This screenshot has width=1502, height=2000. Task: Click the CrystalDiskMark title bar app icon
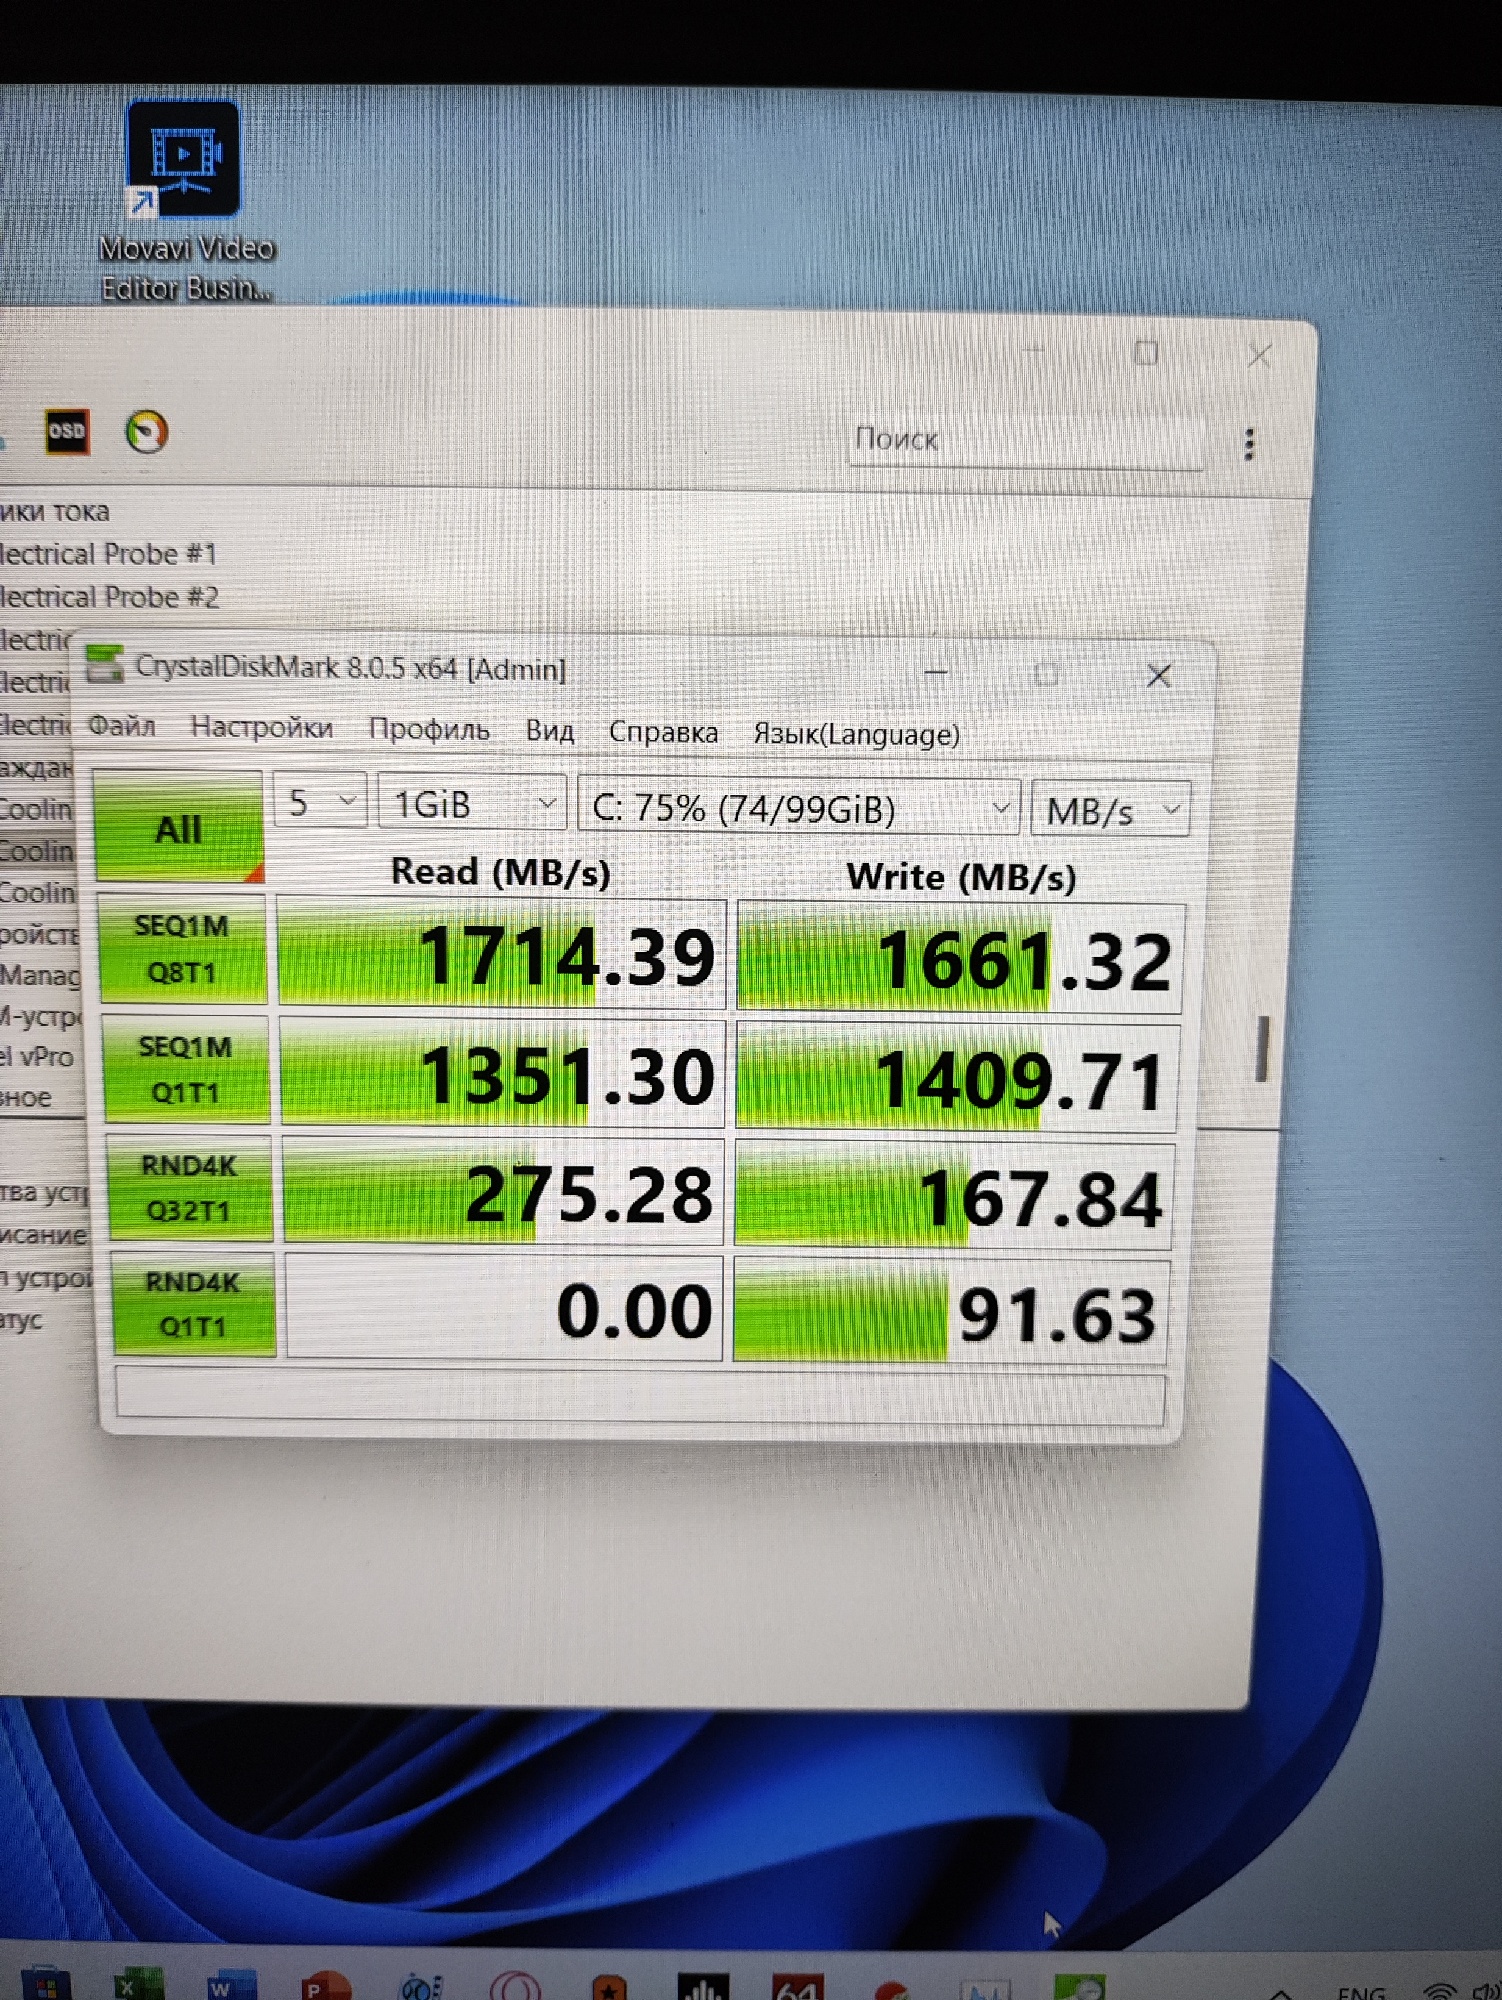point(104,664)
